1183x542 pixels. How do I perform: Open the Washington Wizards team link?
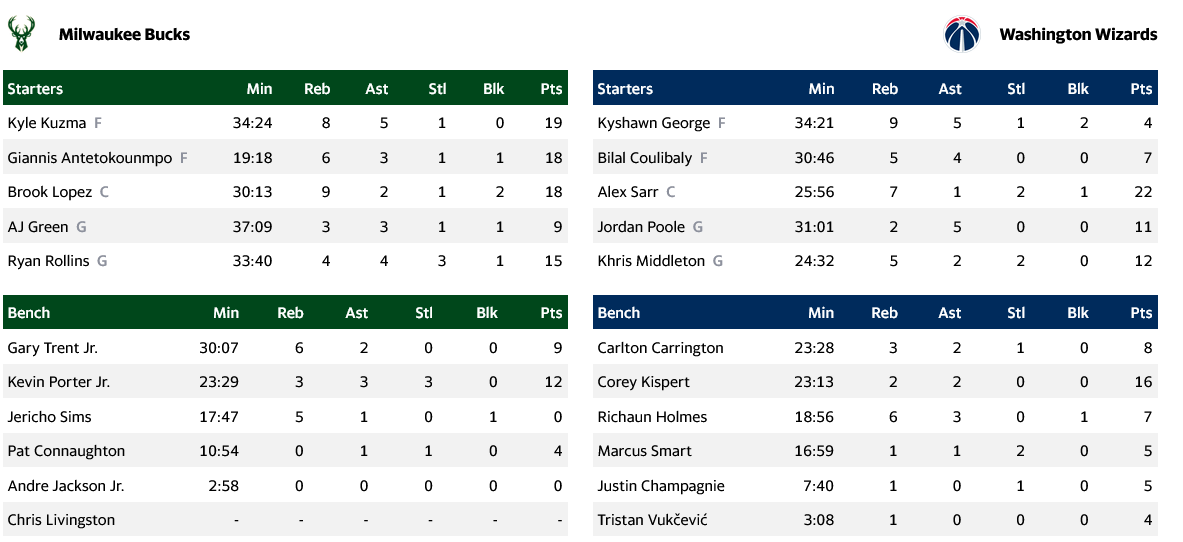(x=1078, y=34)
